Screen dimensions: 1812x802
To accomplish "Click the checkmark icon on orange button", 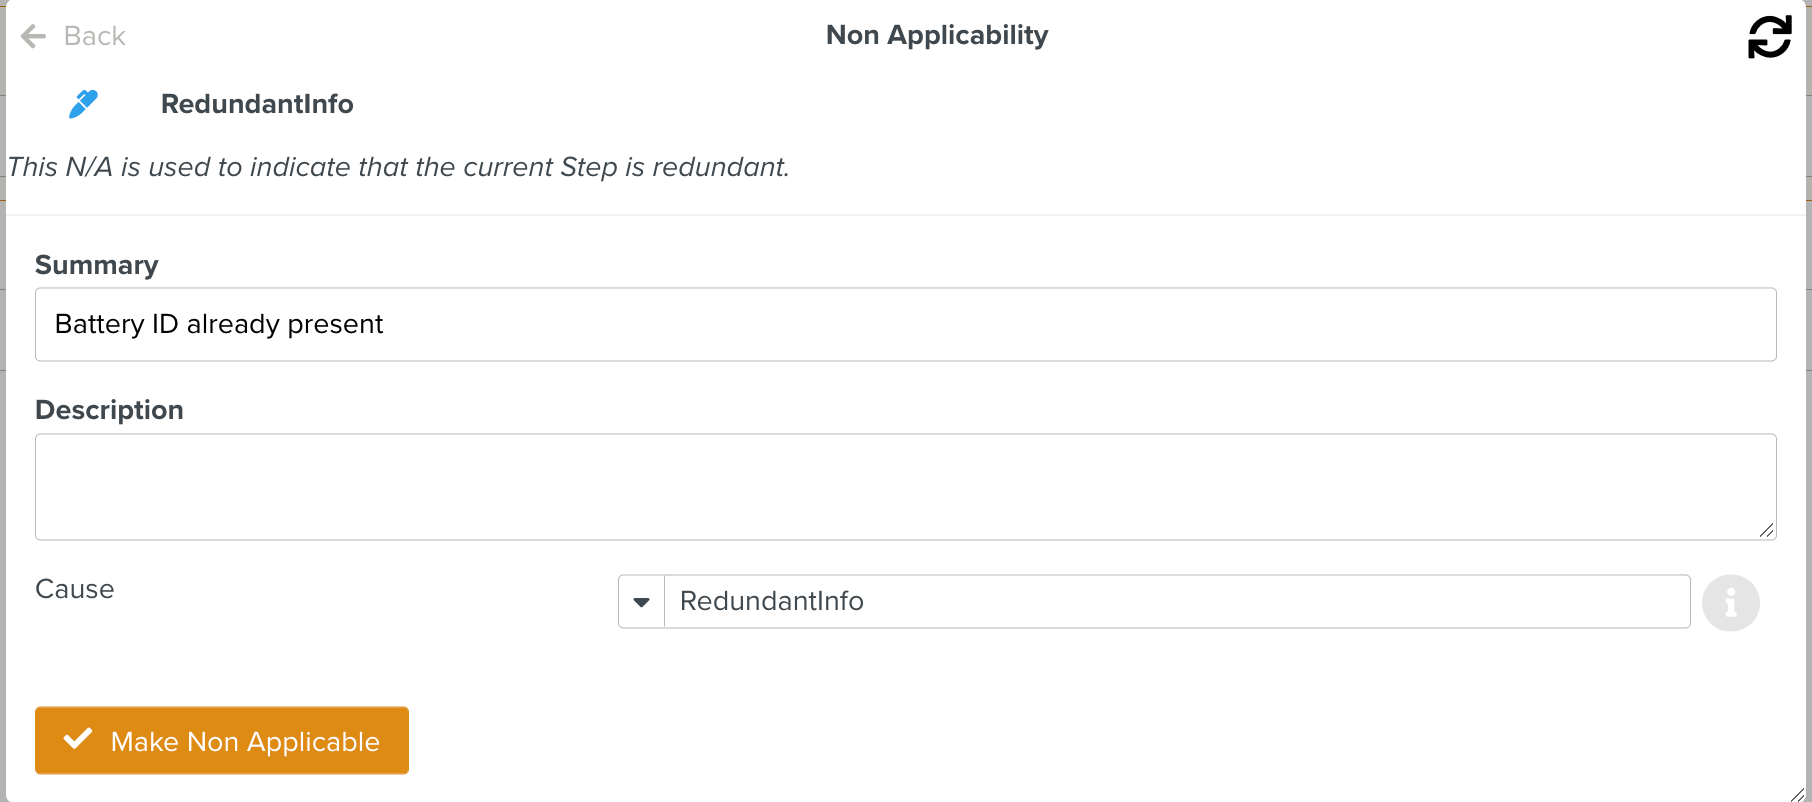I will click(x=78, y=740).
